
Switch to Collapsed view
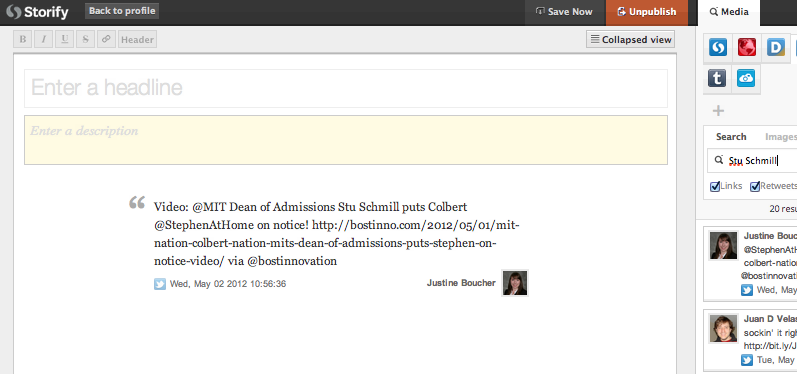[630, 40]
